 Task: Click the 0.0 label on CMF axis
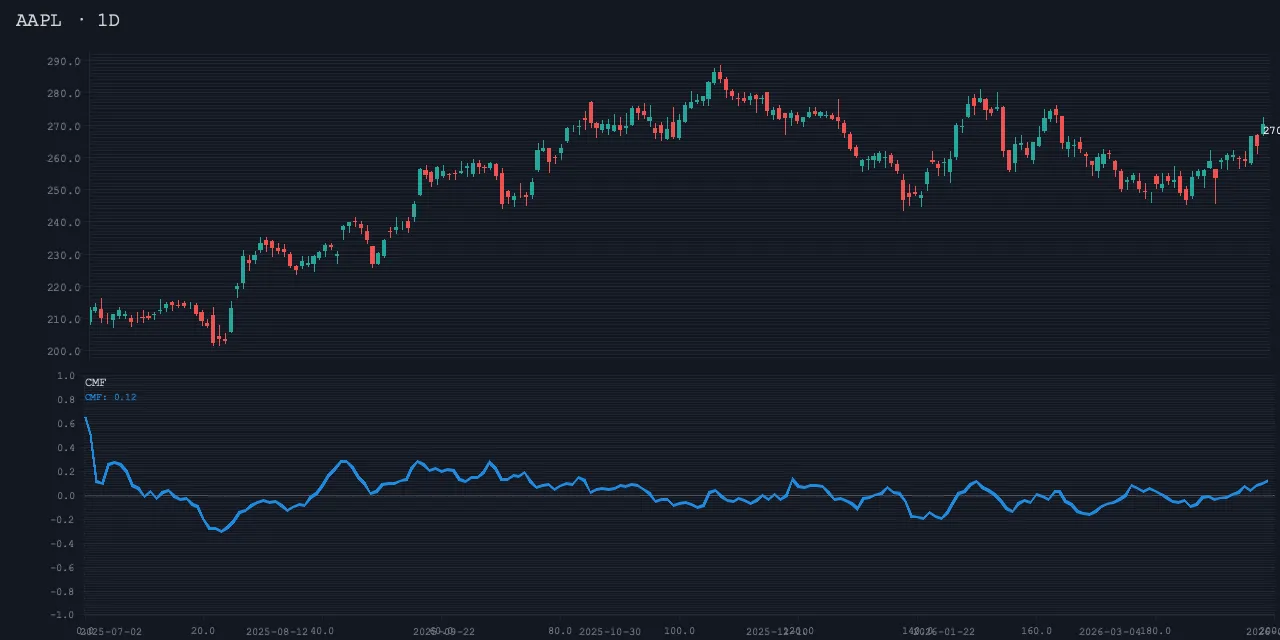[66, 496]
